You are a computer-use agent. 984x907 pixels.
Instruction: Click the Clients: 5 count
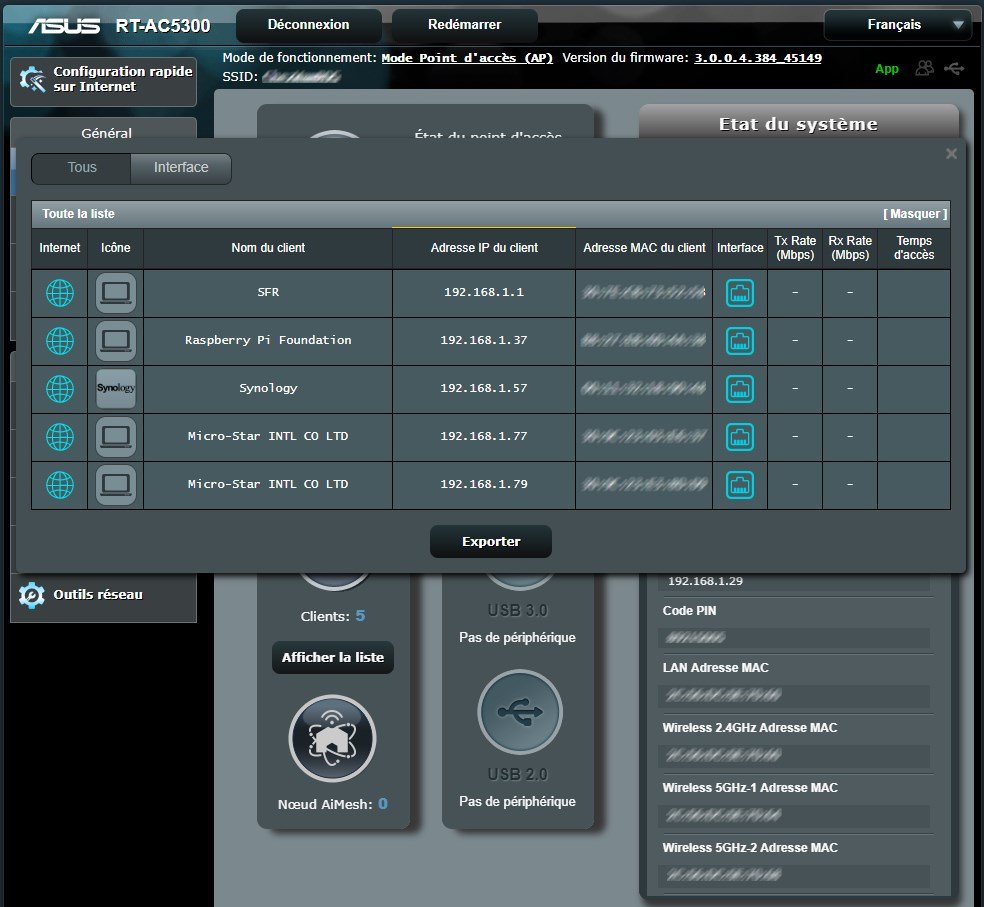[333, 616]
